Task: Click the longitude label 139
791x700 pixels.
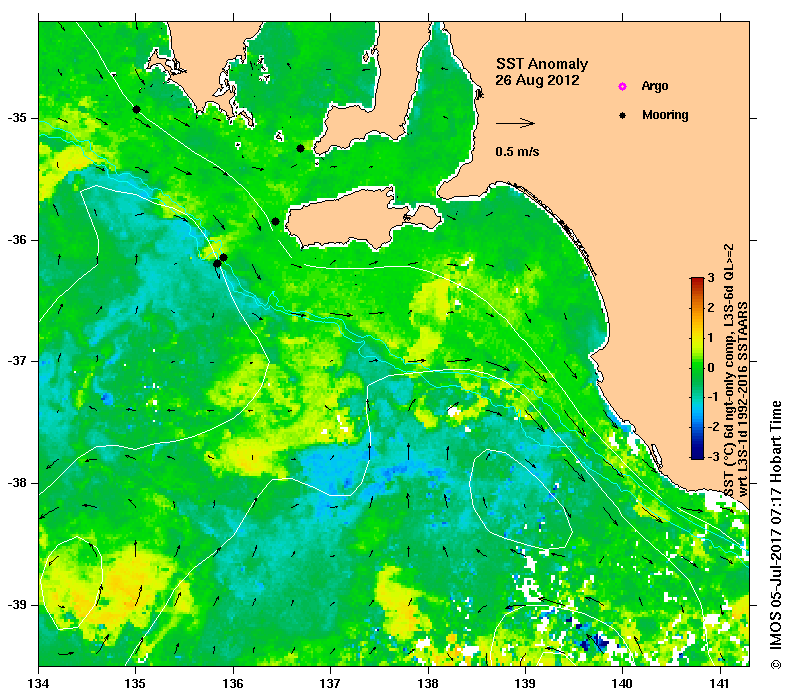Action: point(525,684)
